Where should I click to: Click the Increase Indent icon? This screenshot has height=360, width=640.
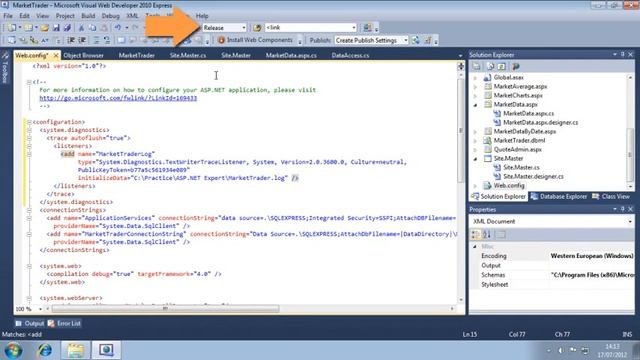(x=82, y=40)
